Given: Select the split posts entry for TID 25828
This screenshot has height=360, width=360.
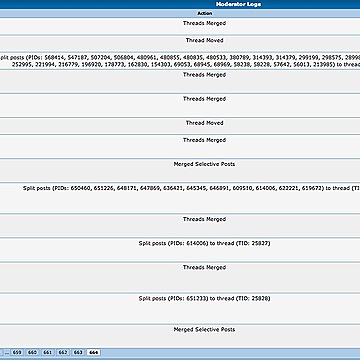Looking at the screenshot, I should coord(204,298).
